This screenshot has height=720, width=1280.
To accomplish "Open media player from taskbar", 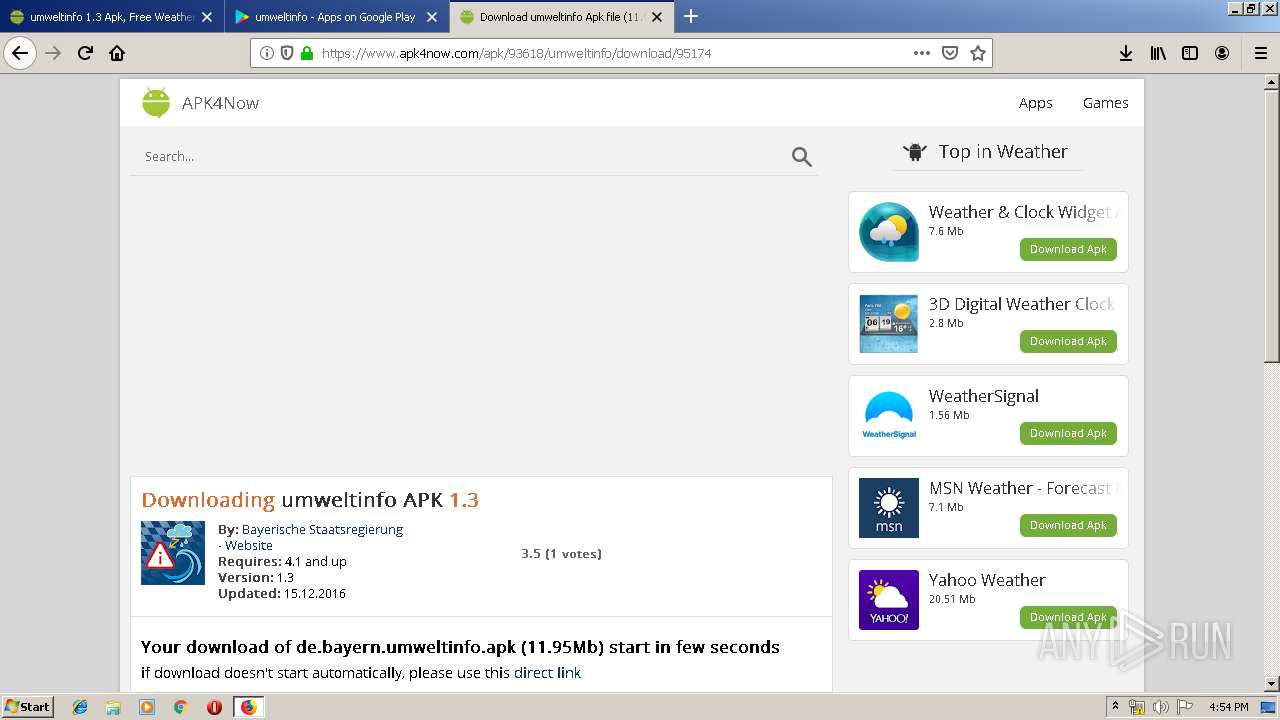I will coord(147,707).
